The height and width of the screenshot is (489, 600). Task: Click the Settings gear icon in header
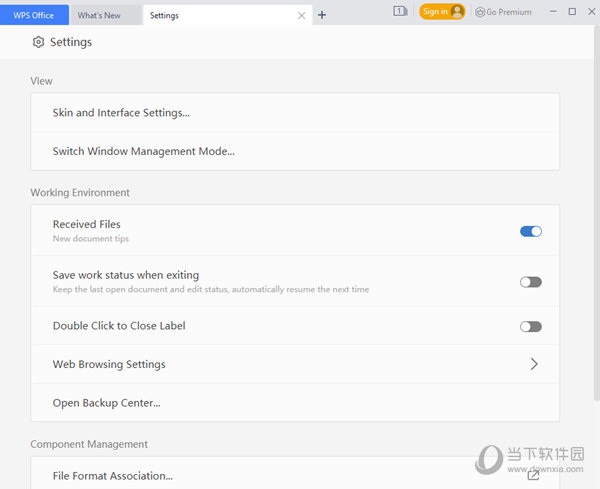[38, 42]
